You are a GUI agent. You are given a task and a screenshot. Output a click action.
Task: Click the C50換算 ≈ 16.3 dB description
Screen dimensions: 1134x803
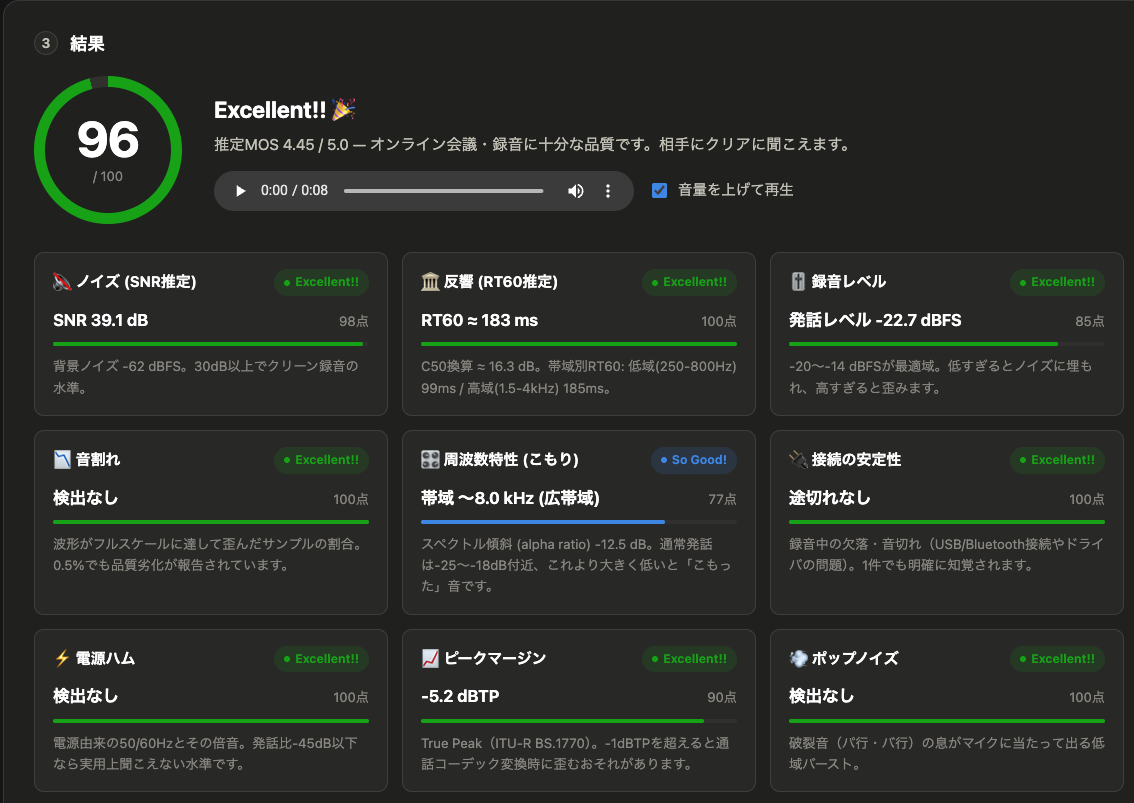pos(579,377)
